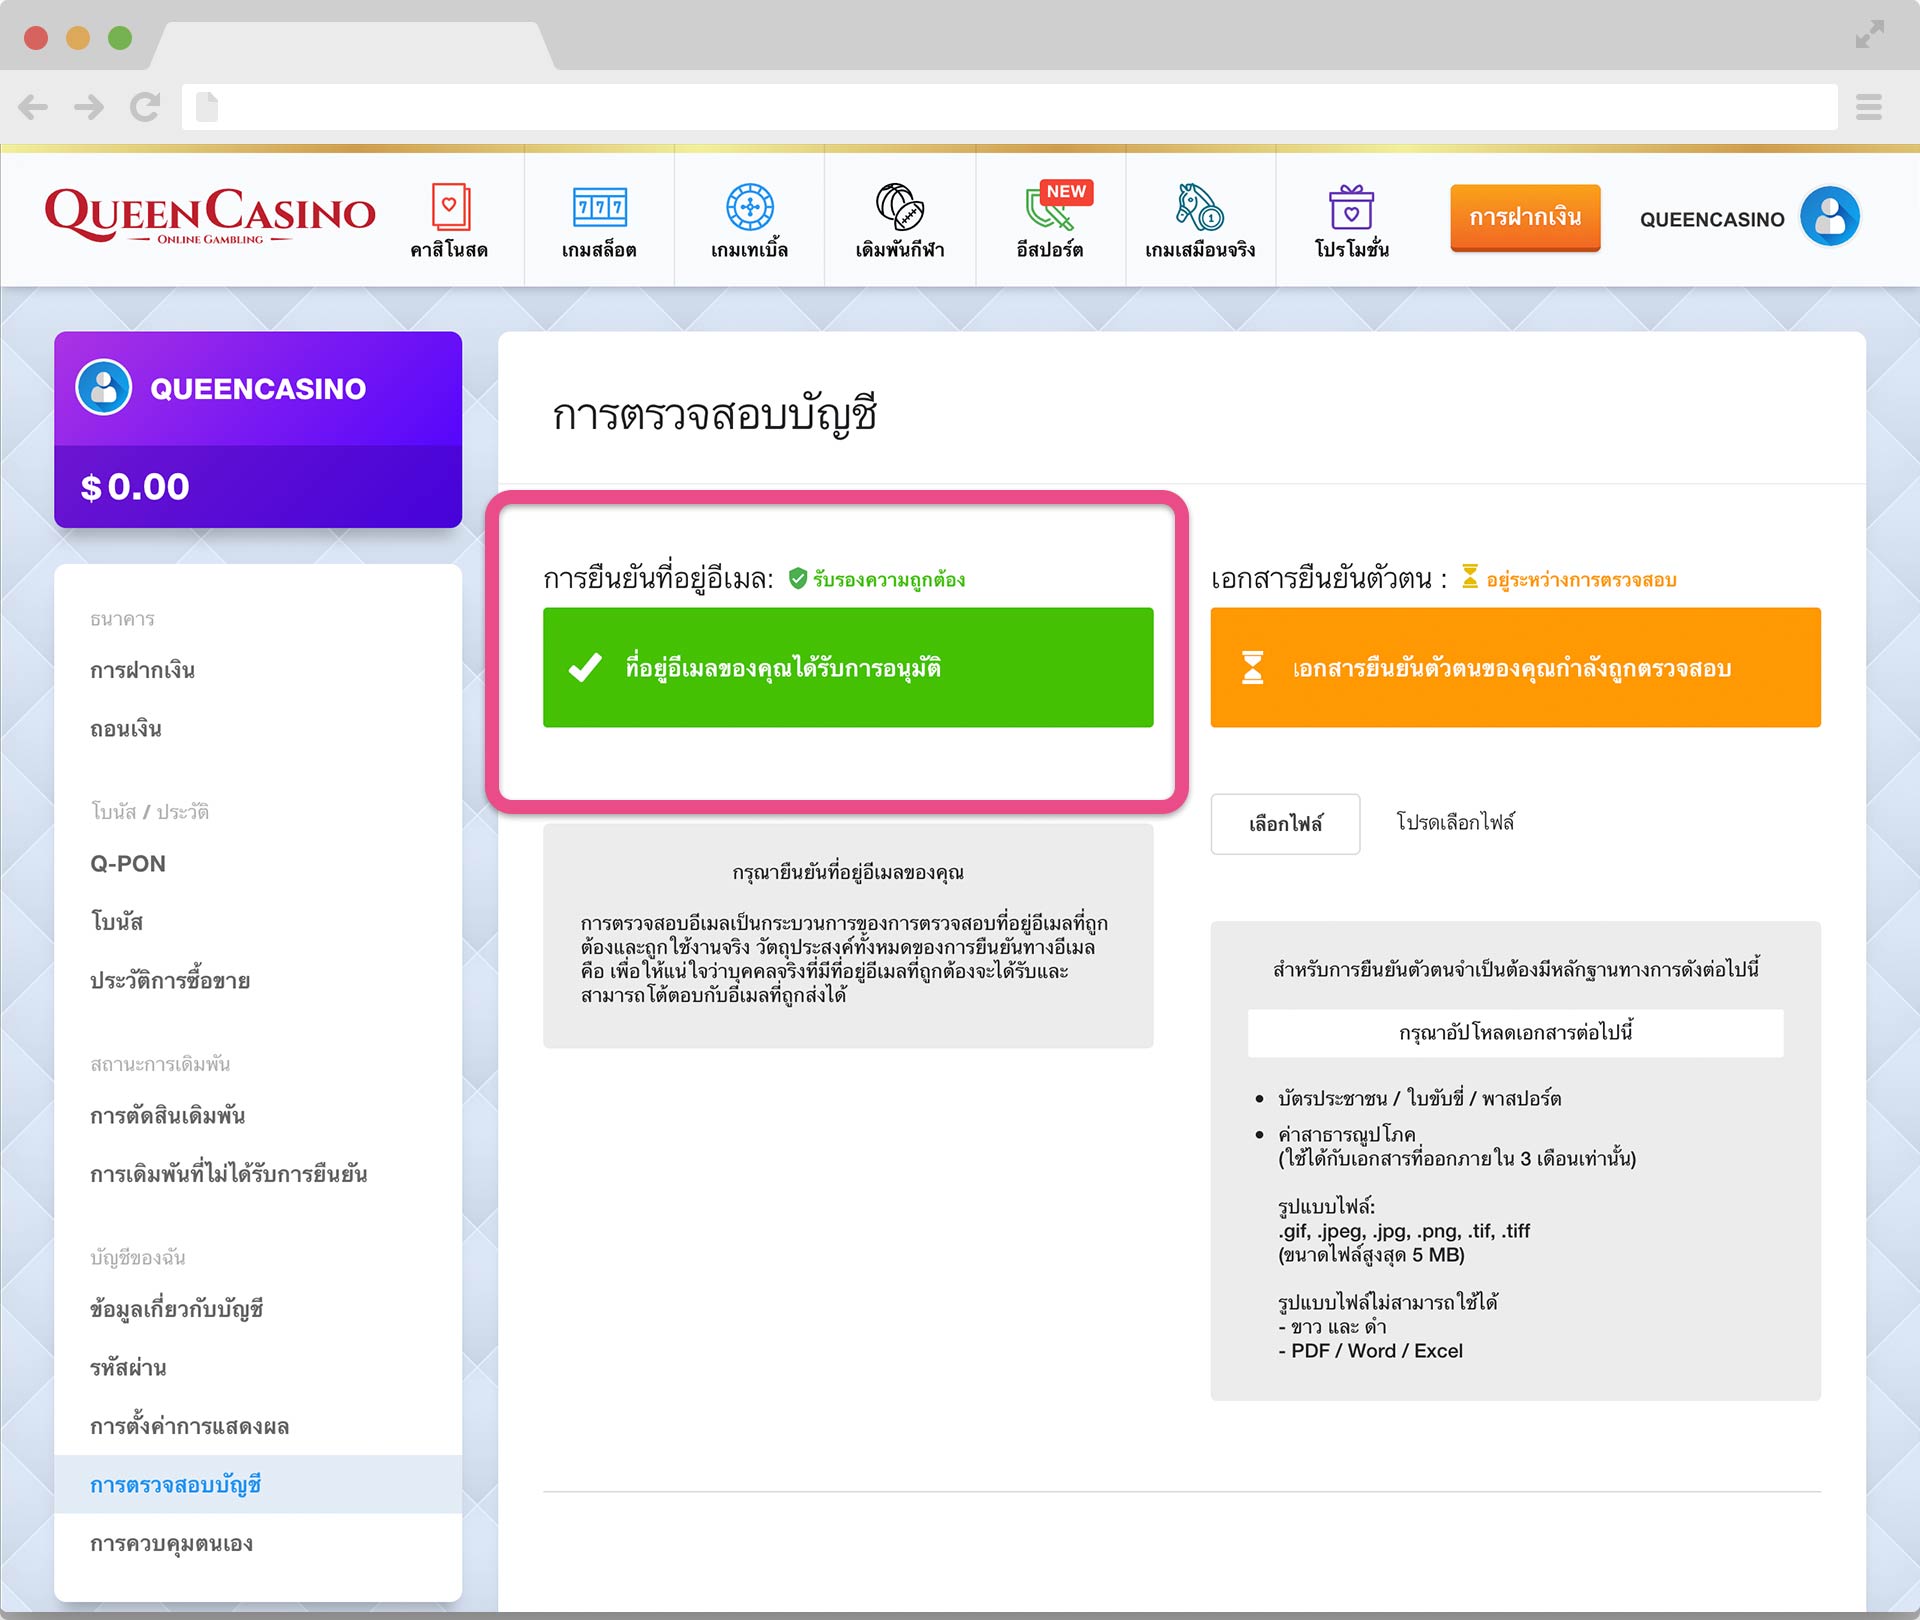
Task: Click the browser reload icon
Action: pos(145,107)
